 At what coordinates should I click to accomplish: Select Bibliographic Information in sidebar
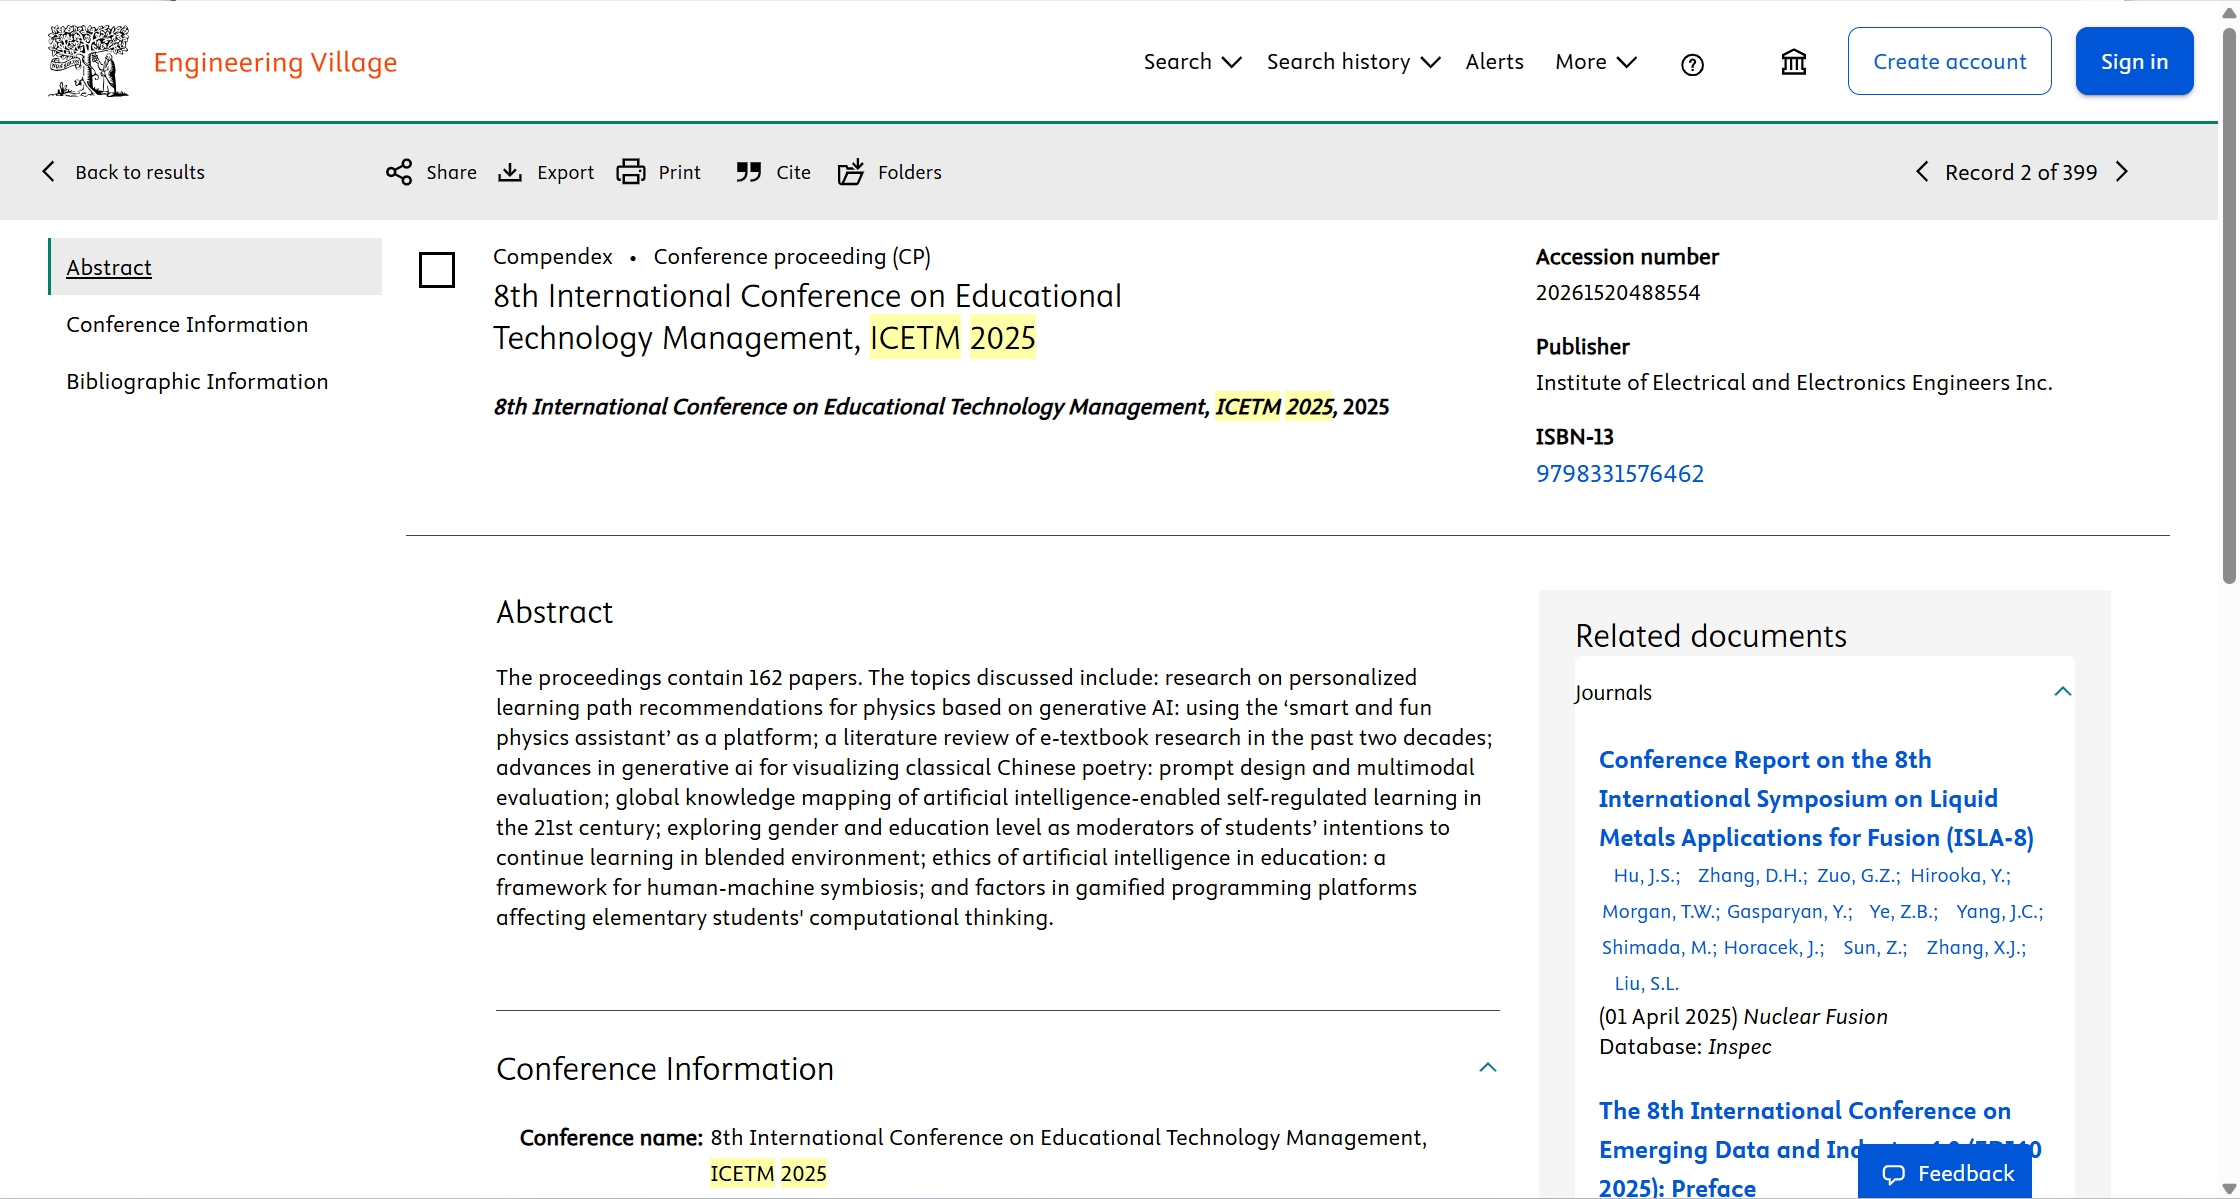pyautogui.click(x=197, y=381)
